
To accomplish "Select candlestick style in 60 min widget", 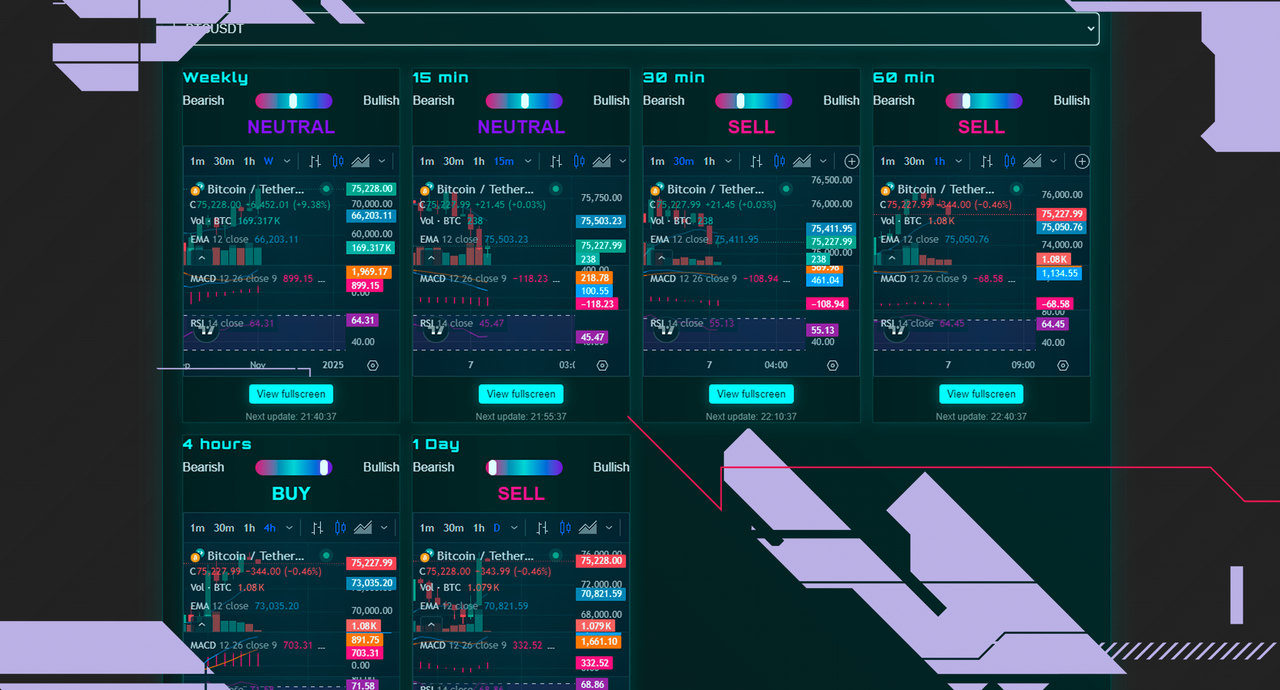I will pos(1010,161).
